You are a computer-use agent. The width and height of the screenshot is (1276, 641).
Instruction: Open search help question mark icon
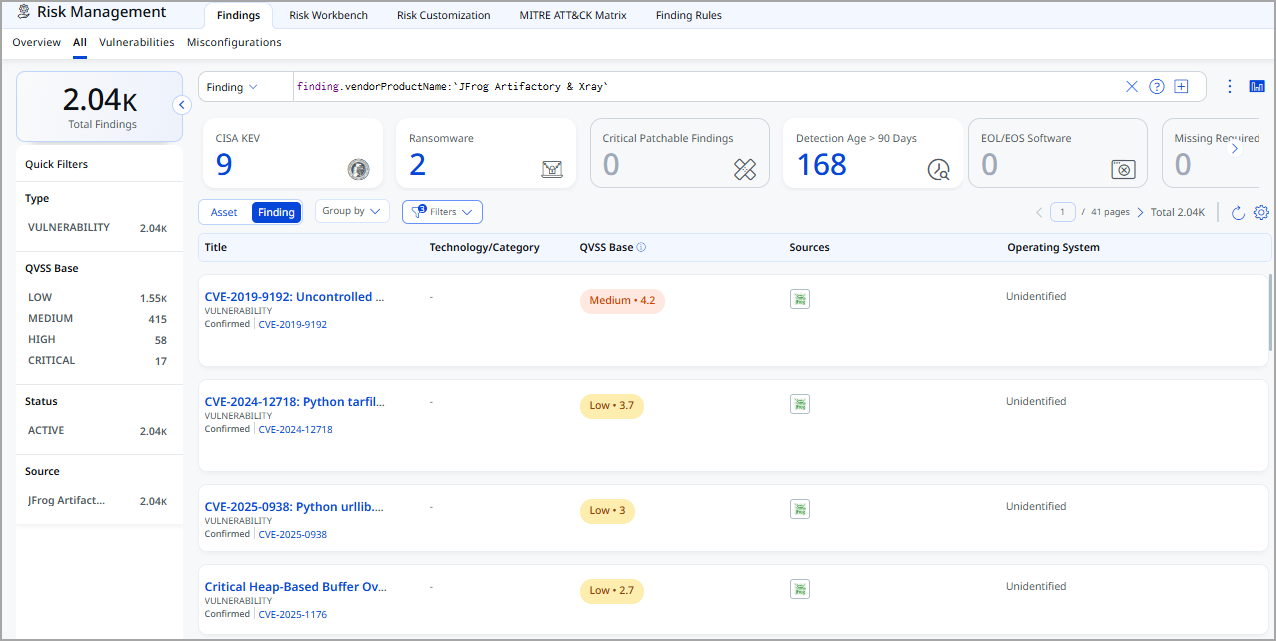pyautogui.click(x=1157, y=87)
